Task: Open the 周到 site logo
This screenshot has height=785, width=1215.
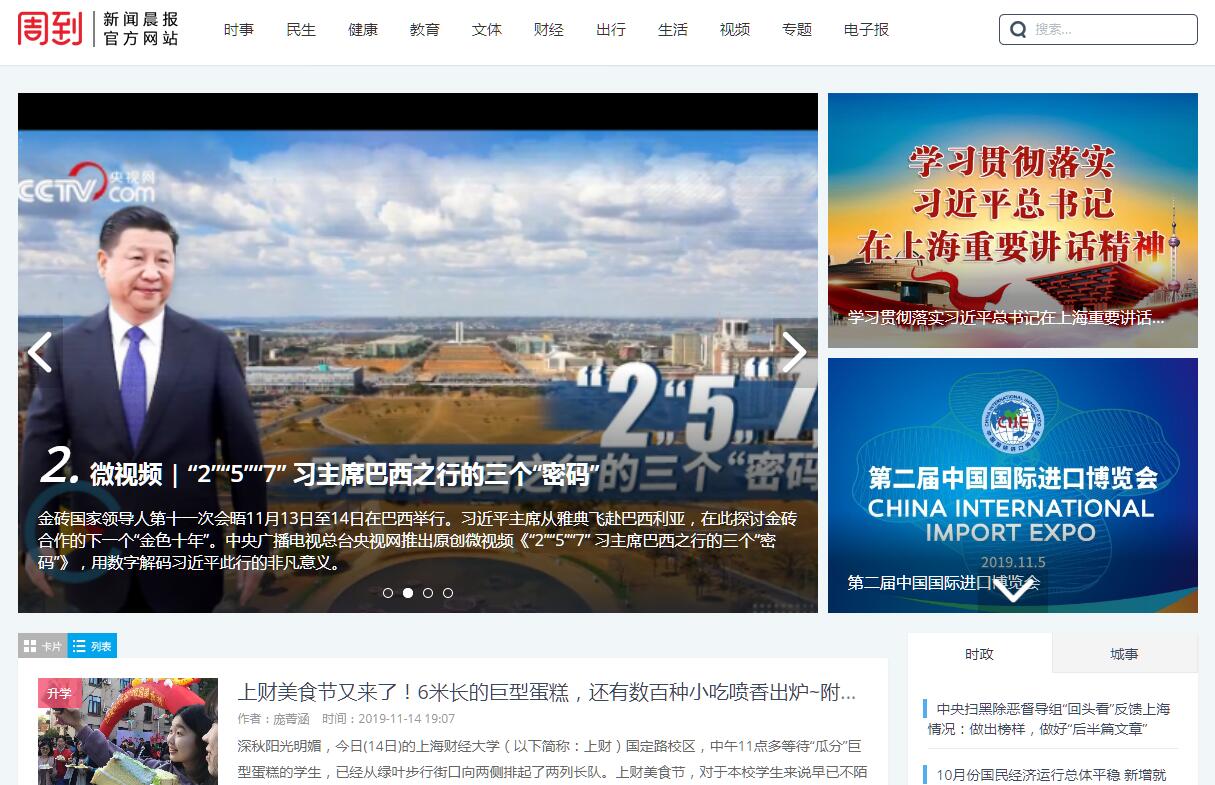Action: [x=50, y=28]
